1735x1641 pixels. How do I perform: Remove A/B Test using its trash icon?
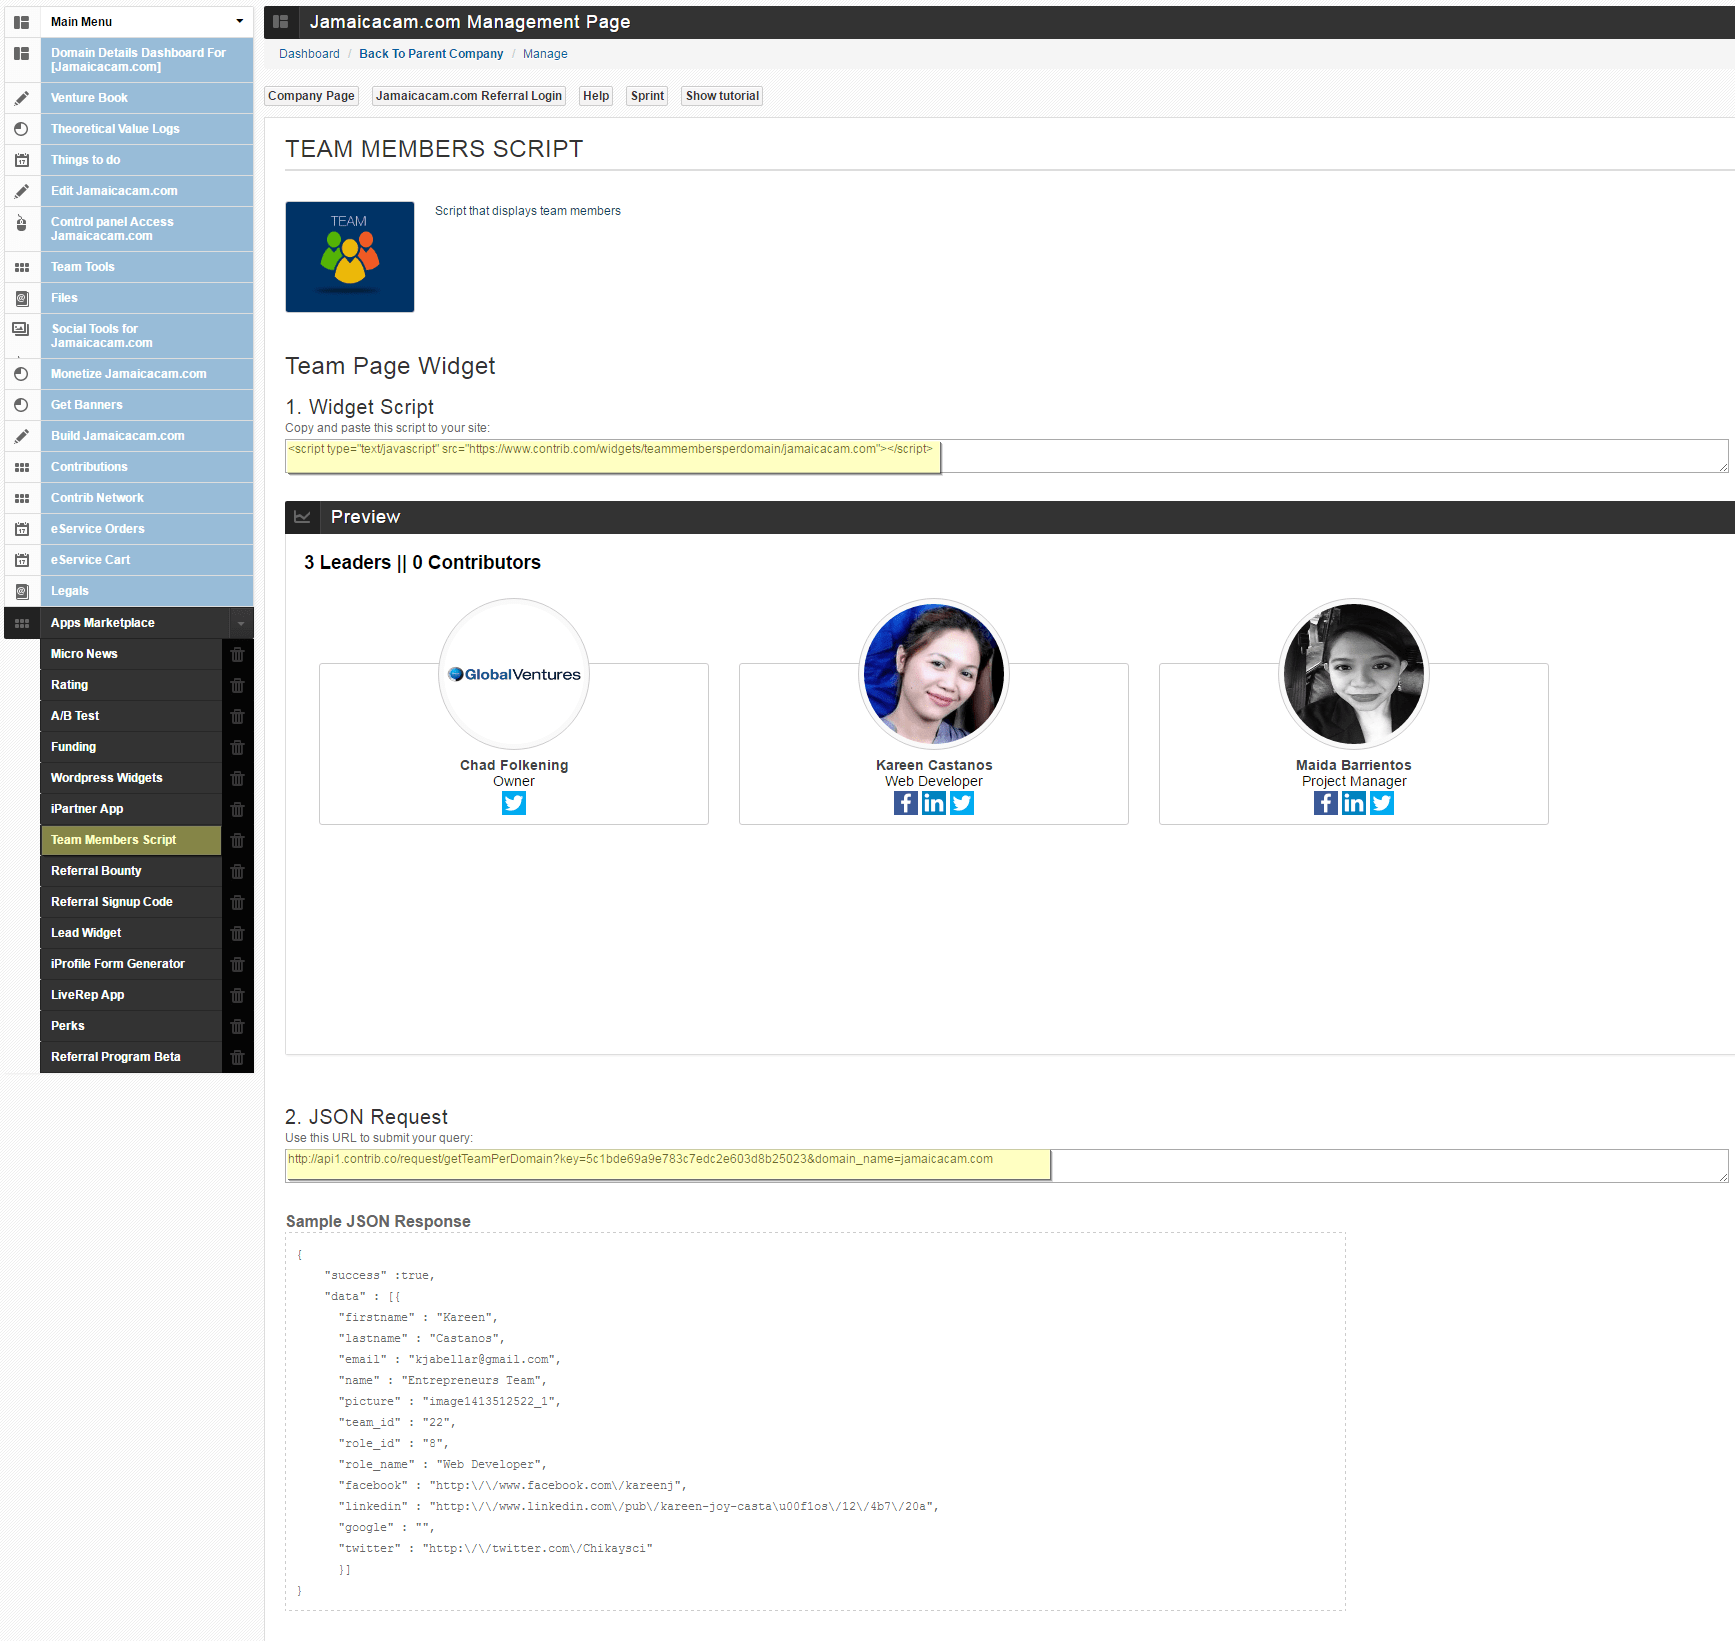point(237,716)
